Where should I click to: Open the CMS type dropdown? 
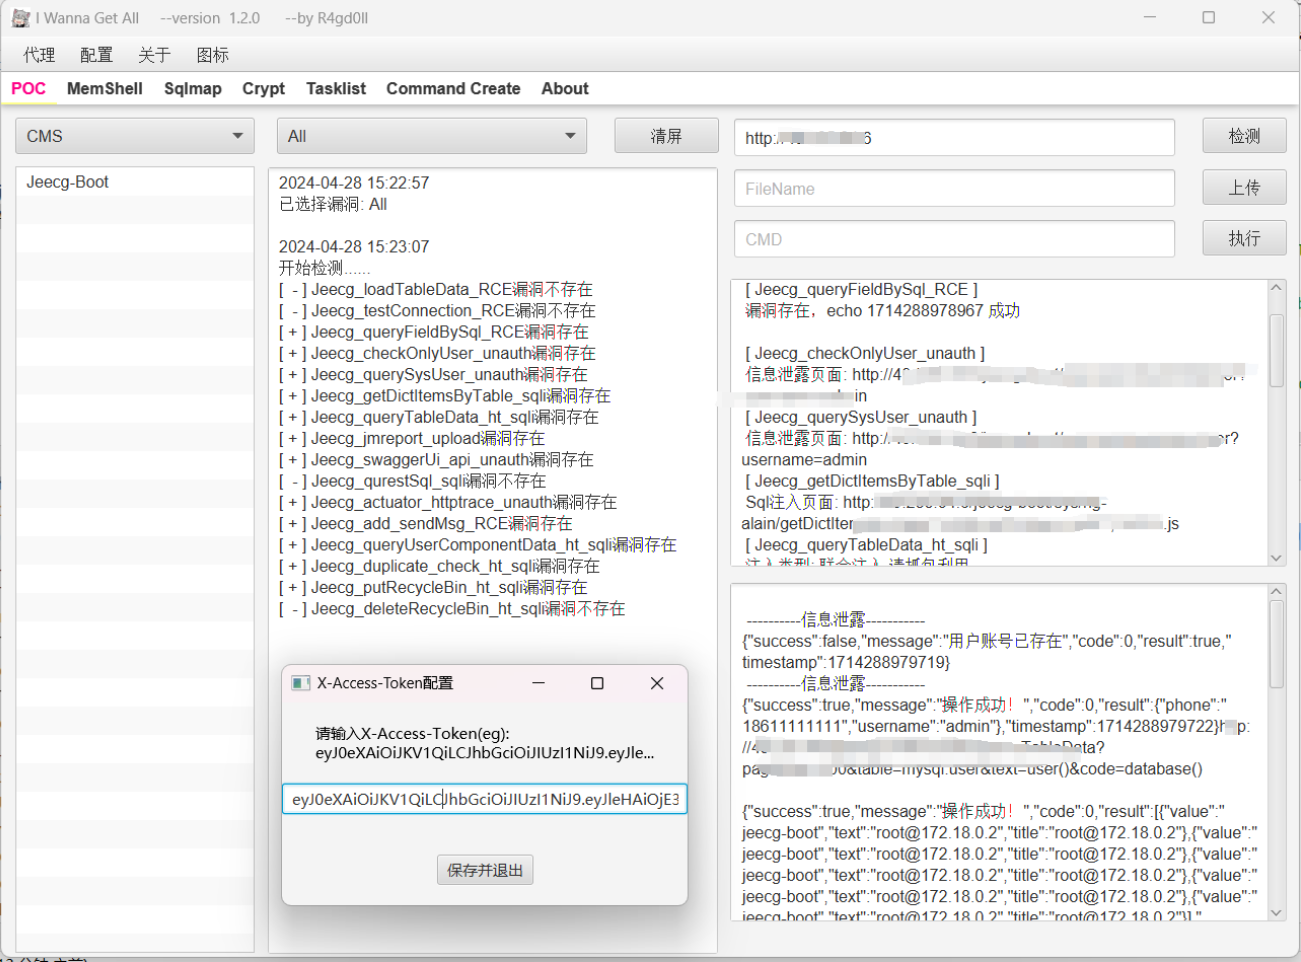[x=134, y=135]
